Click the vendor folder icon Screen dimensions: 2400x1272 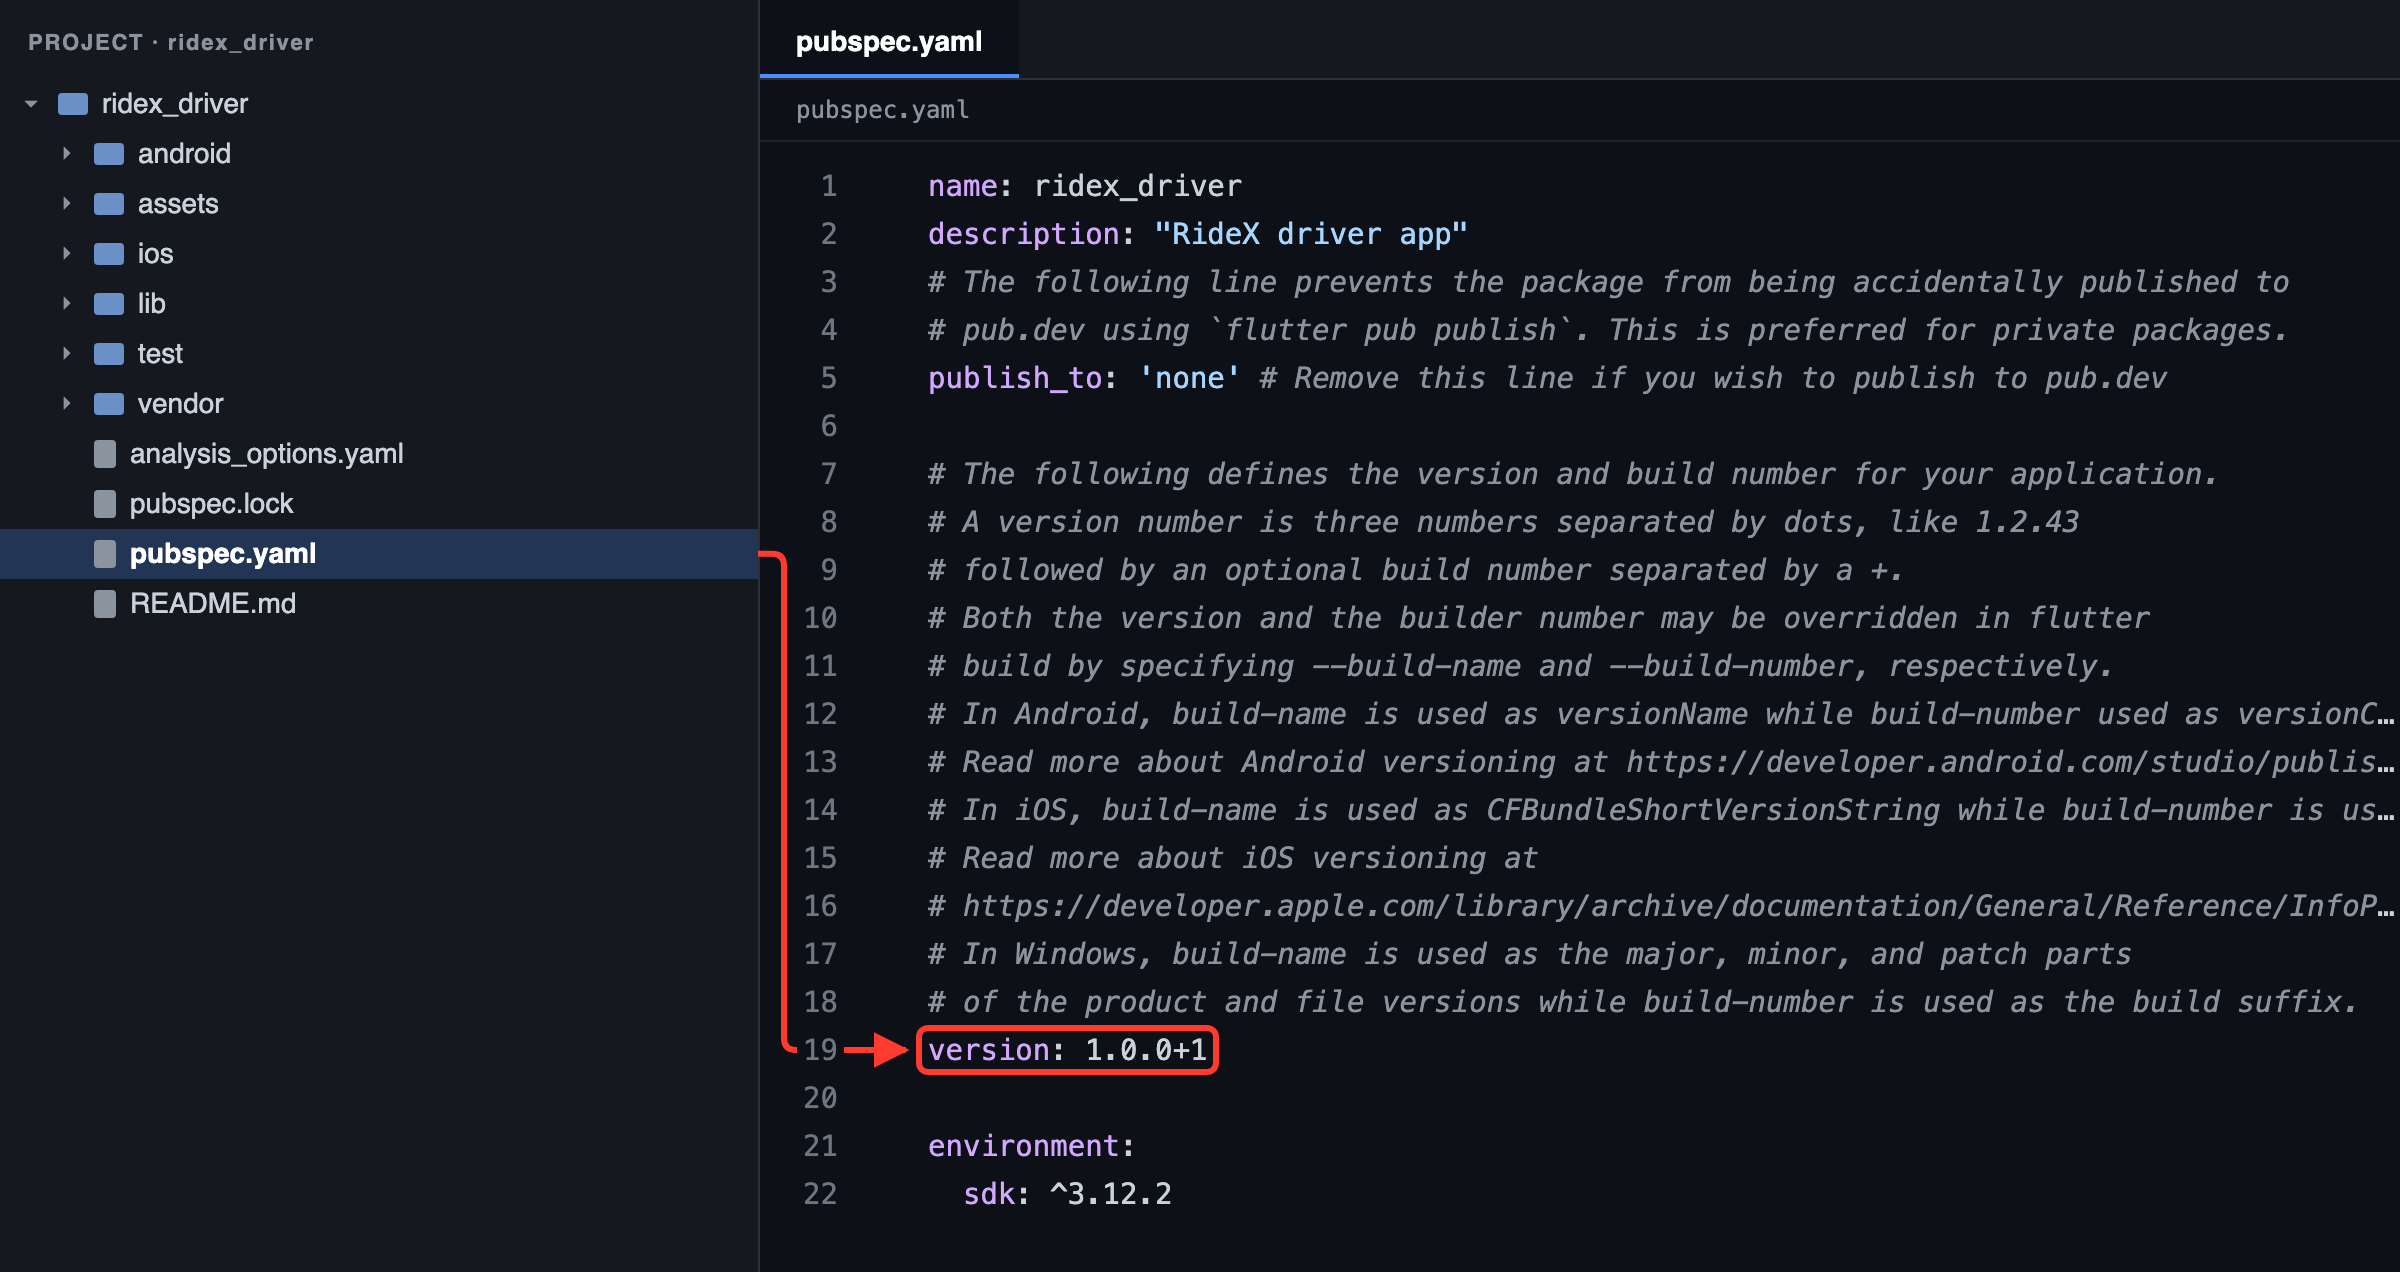(109, 404)
